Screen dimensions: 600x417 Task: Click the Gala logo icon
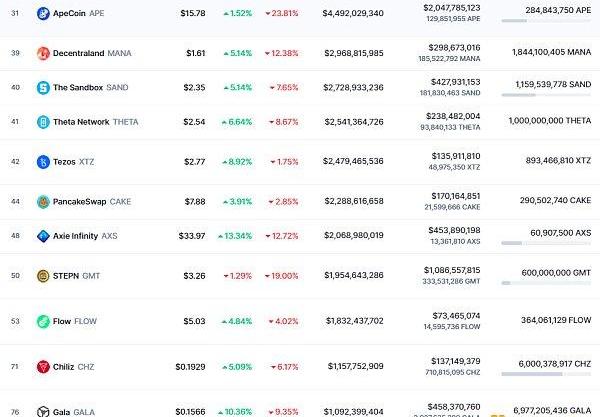click(43, 411)
